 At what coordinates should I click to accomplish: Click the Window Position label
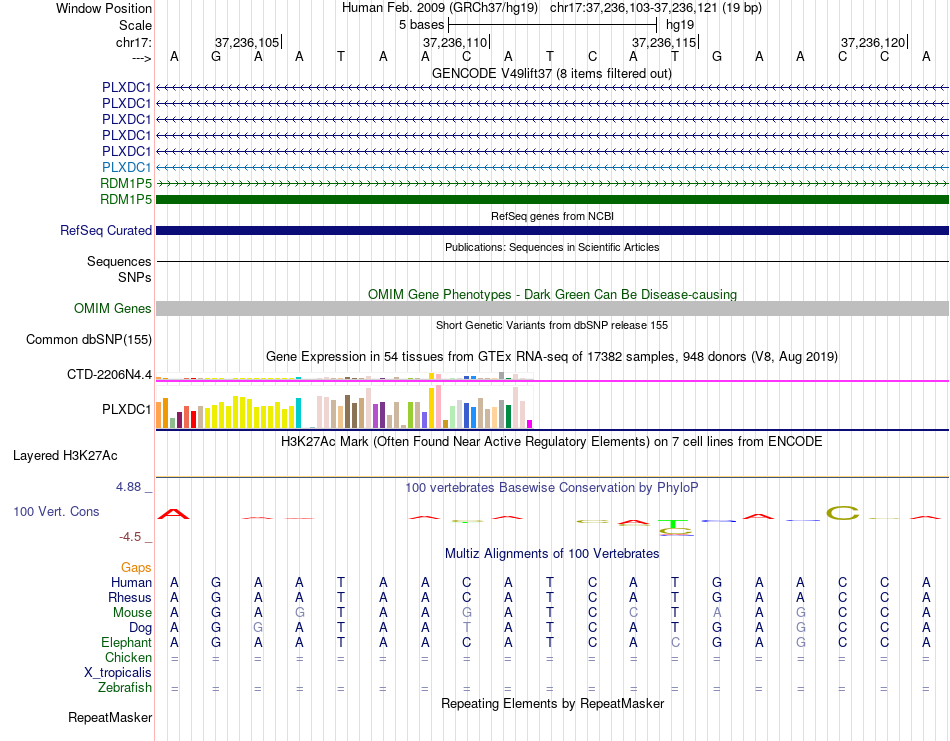[x=104, y=8]
